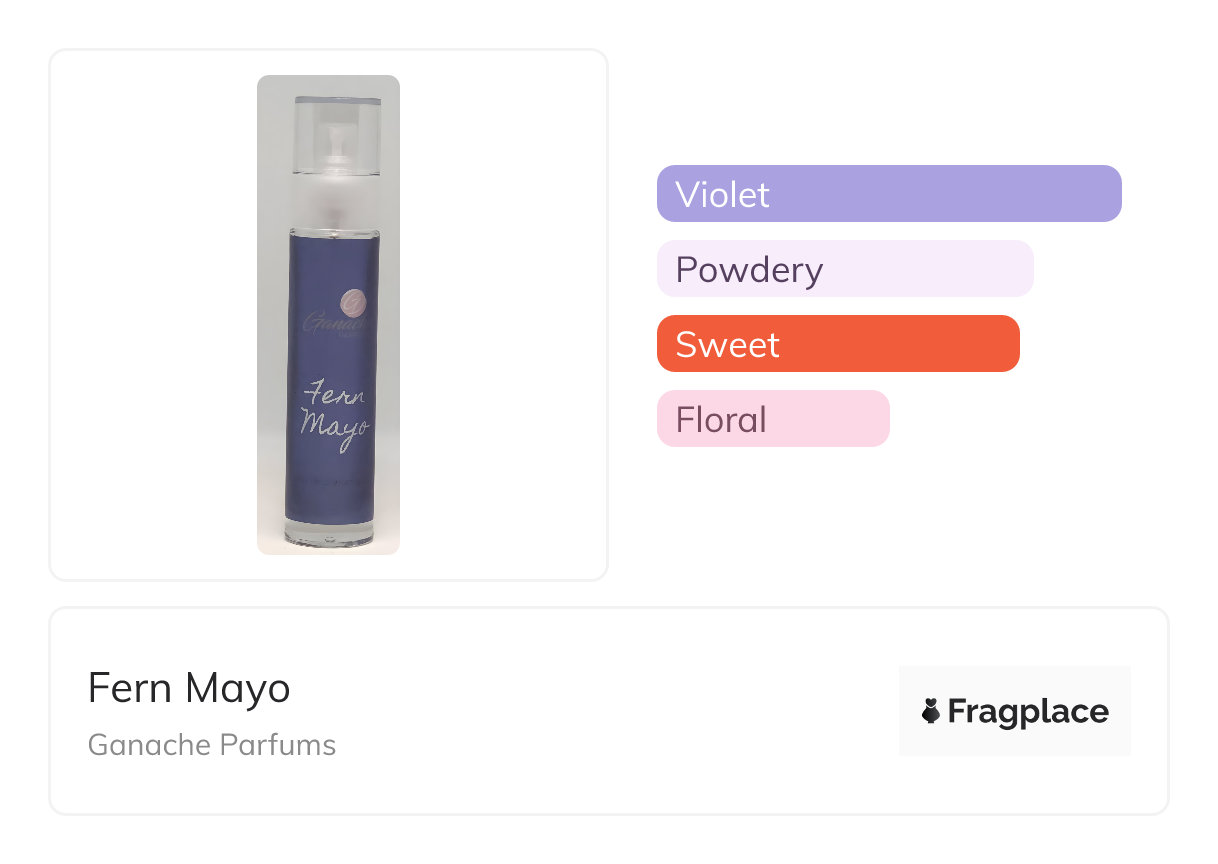Open the Fragplace logo link
This screenshot has height=864, width=1218.
tap(1014, 711)
